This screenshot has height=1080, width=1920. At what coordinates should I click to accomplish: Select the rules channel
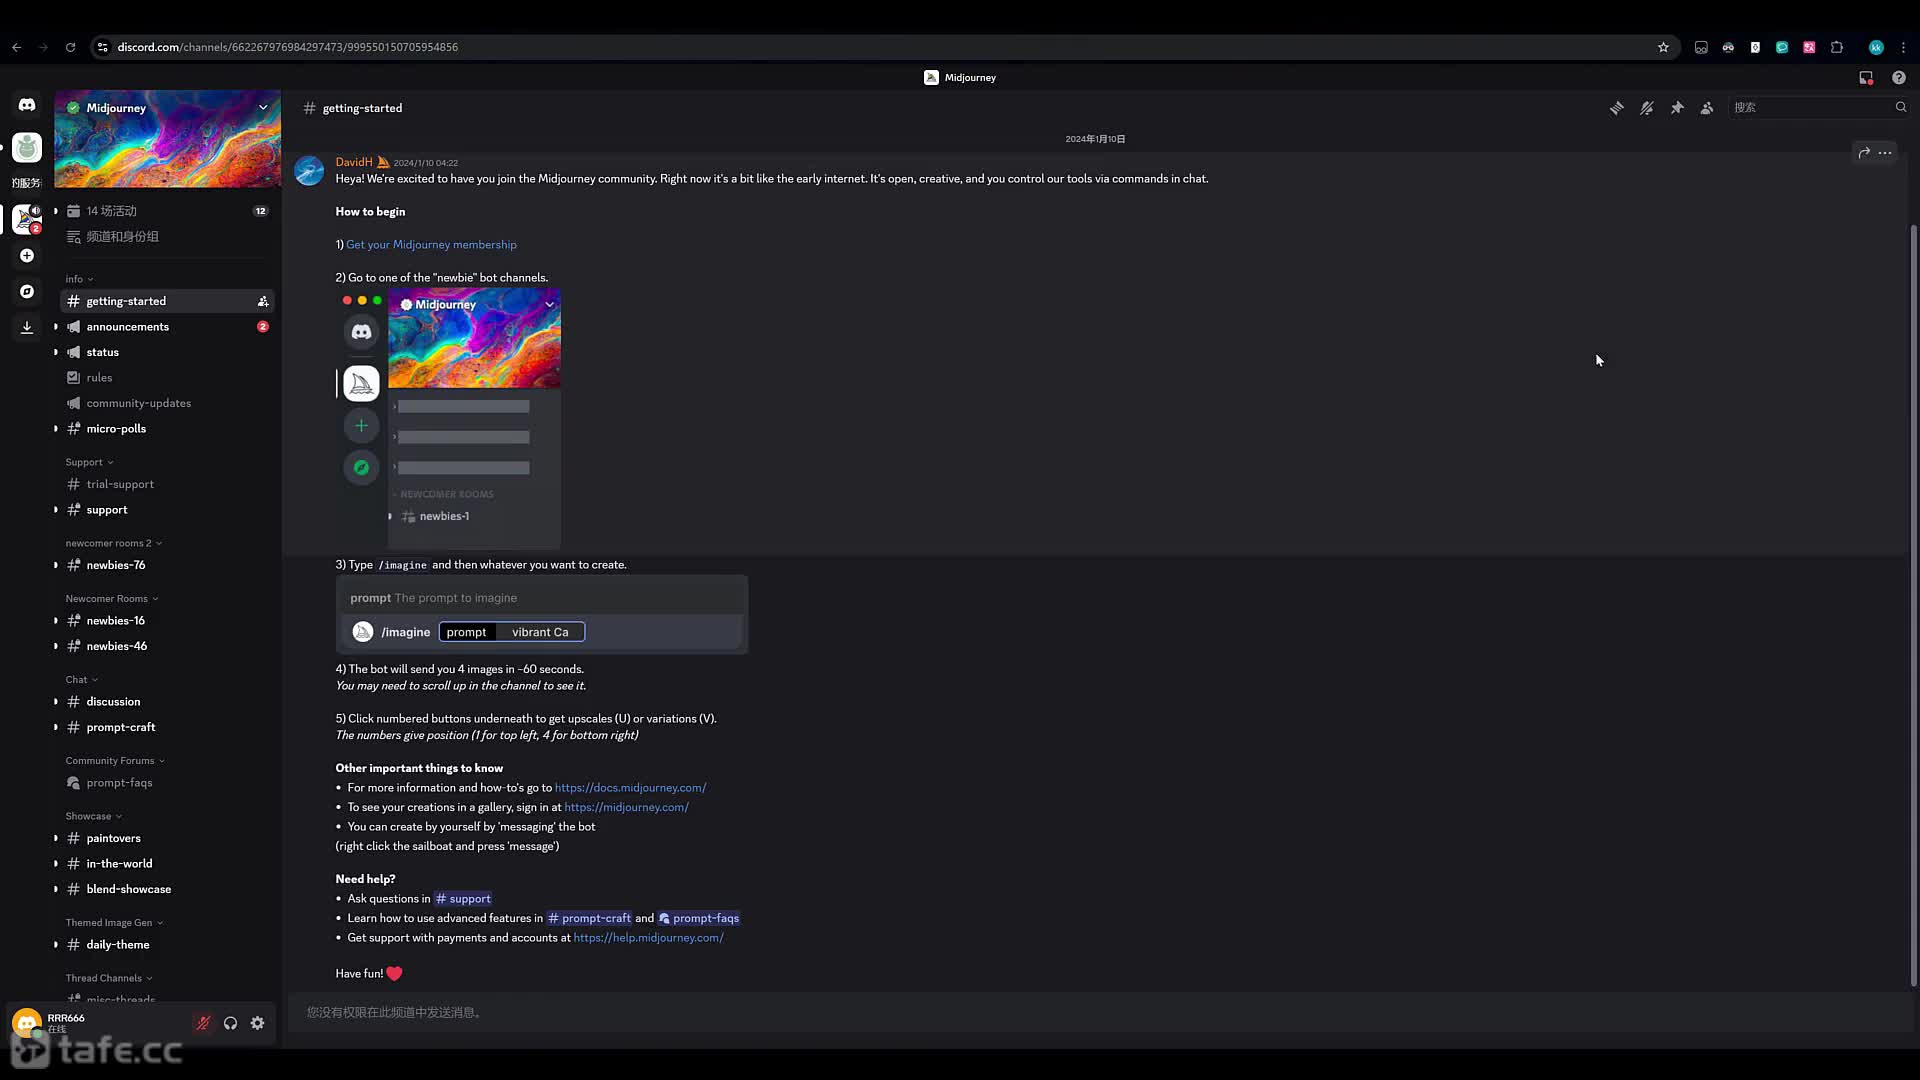(x=166, y=378)
